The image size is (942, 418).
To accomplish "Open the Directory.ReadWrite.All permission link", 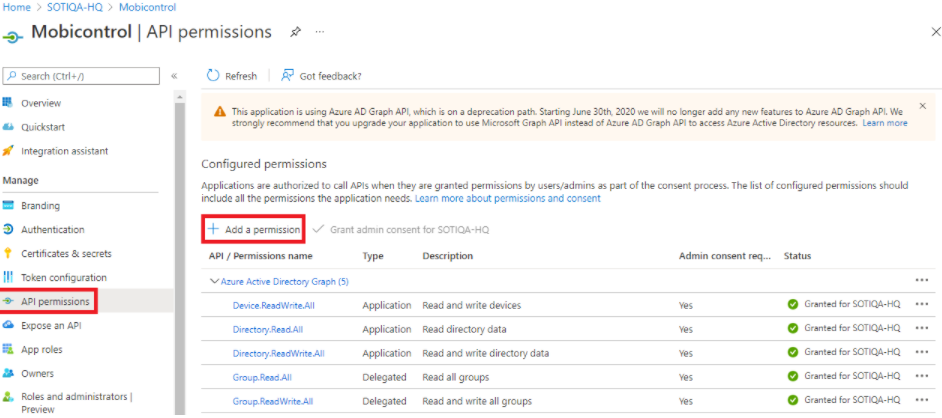I will click(278, 353).
